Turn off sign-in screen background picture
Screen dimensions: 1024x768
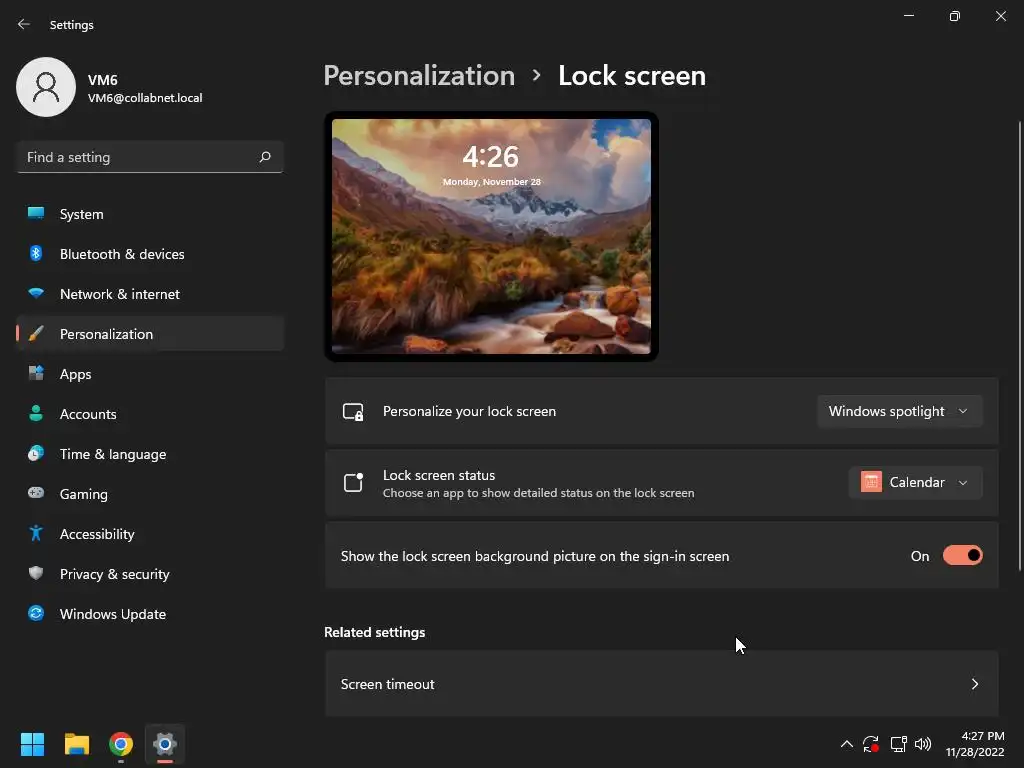coord(963,556)
